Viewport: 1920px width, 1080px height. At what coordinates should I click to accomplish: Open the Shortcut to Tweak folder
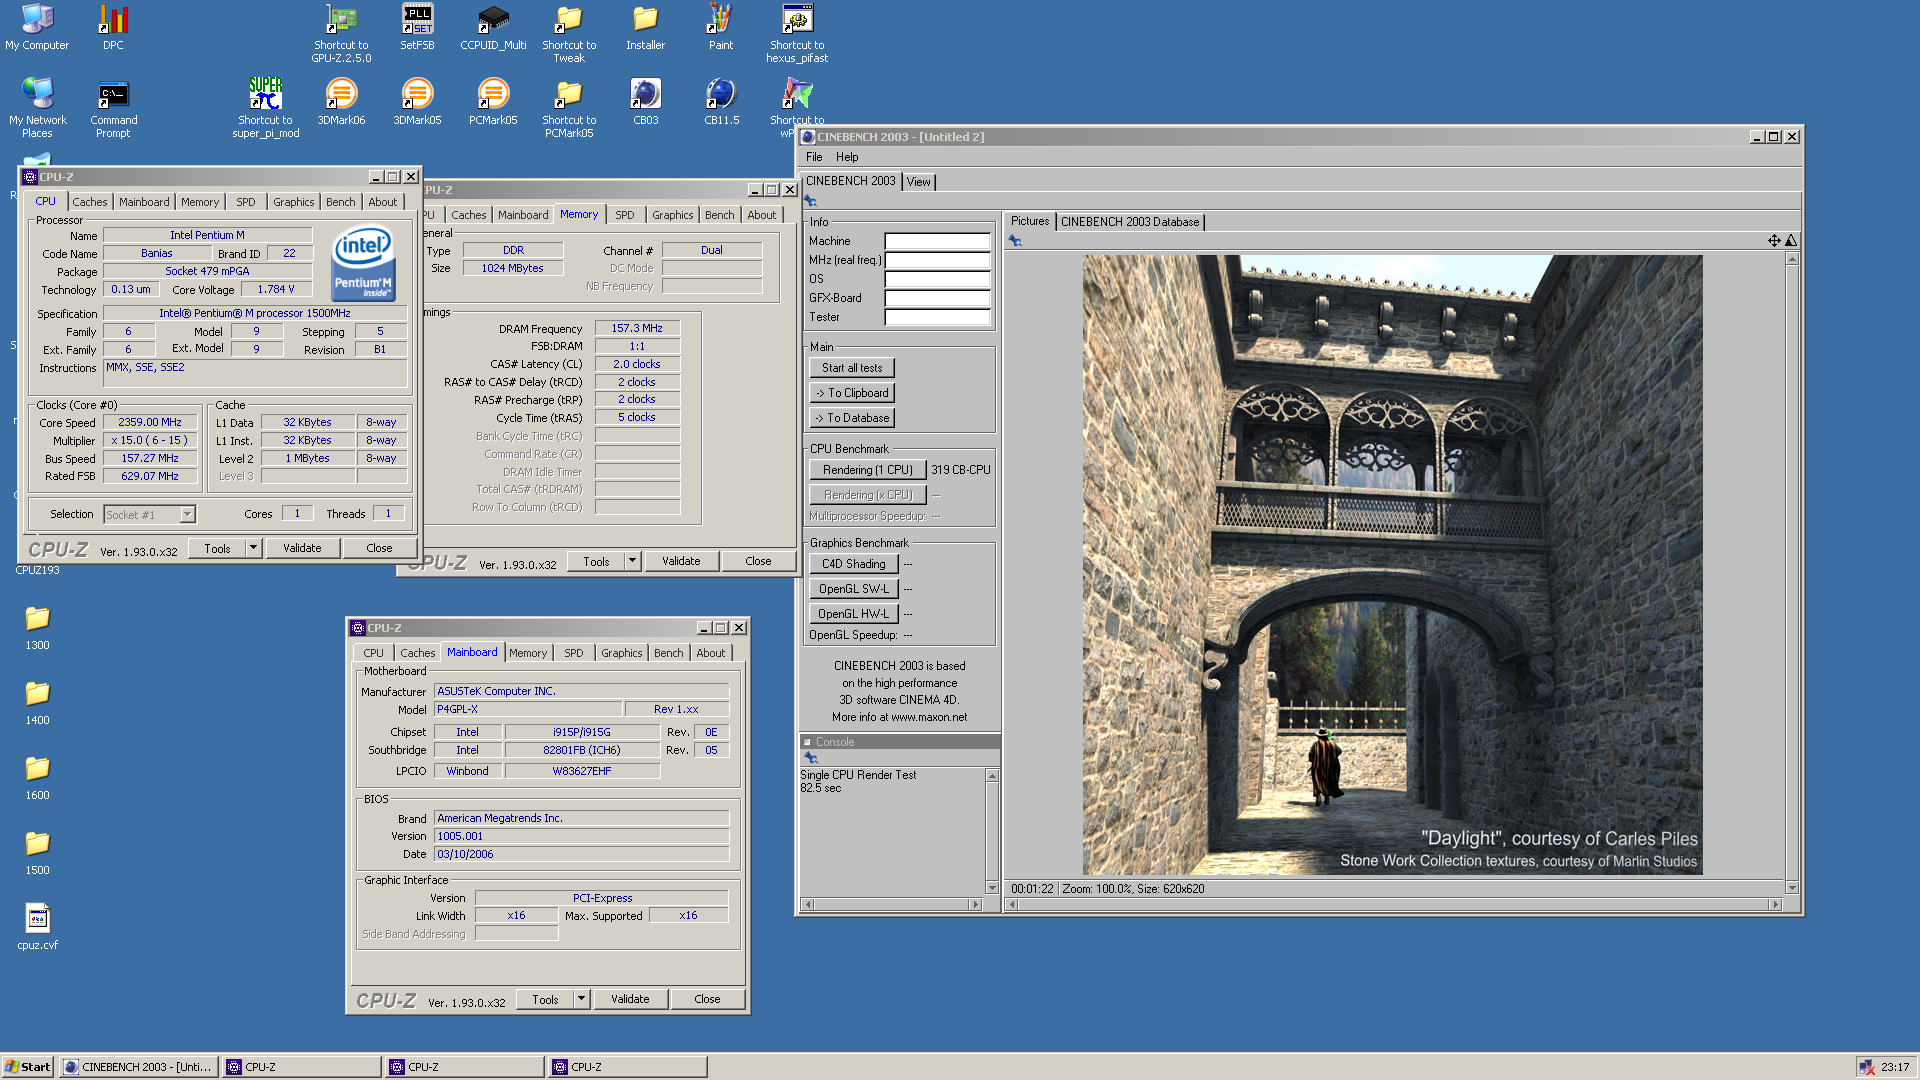569,33
